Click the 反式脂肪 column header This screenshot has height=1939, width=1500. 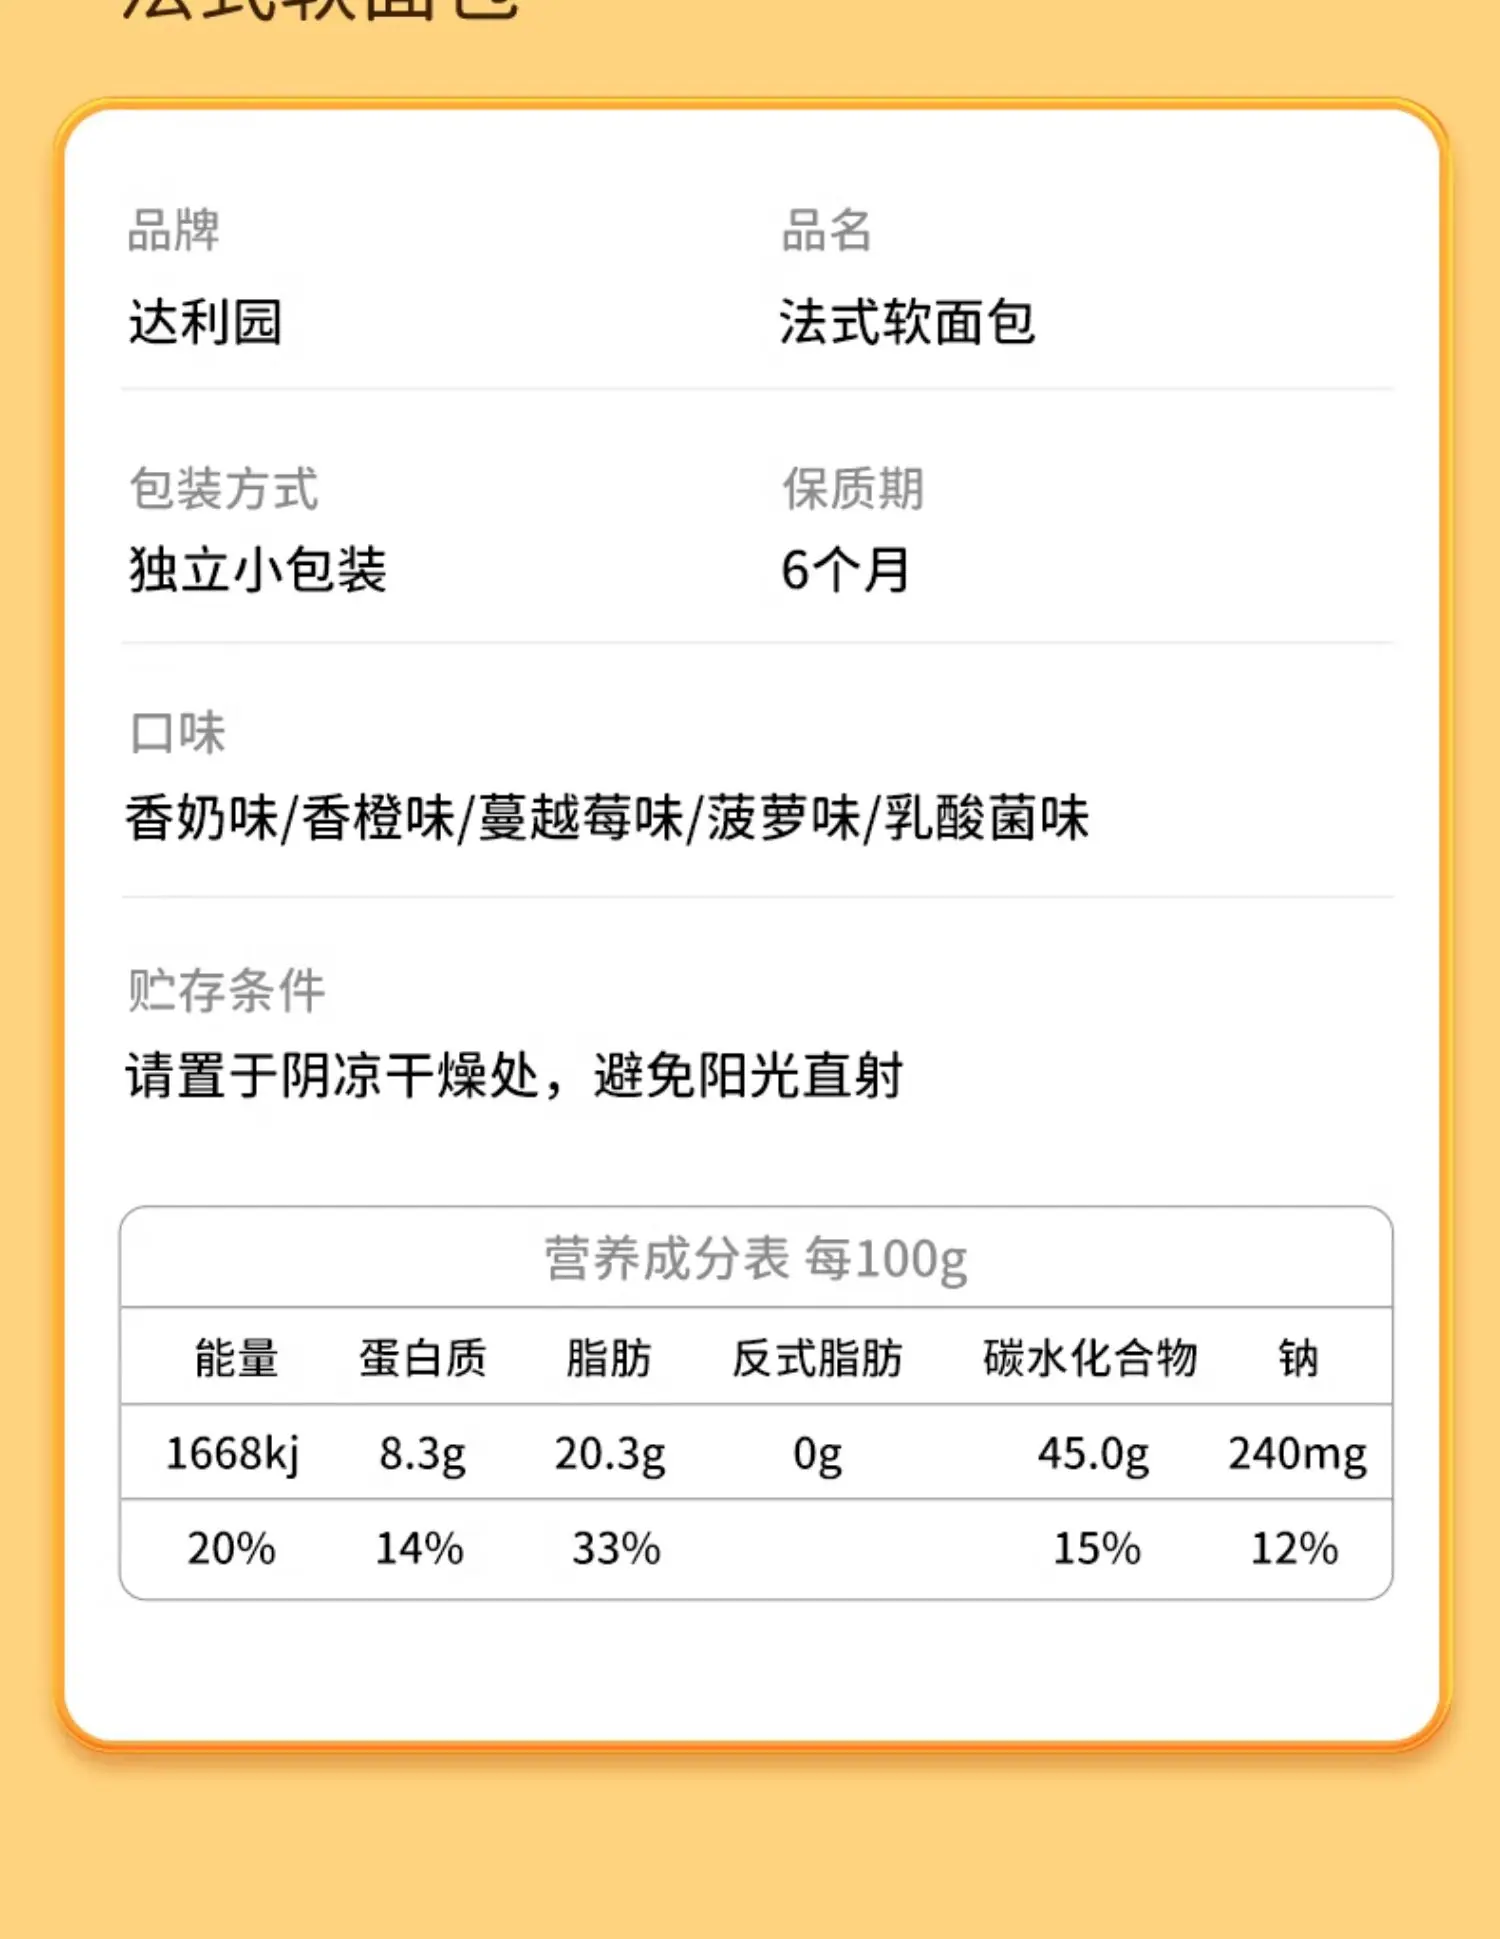pos(817,1358)
